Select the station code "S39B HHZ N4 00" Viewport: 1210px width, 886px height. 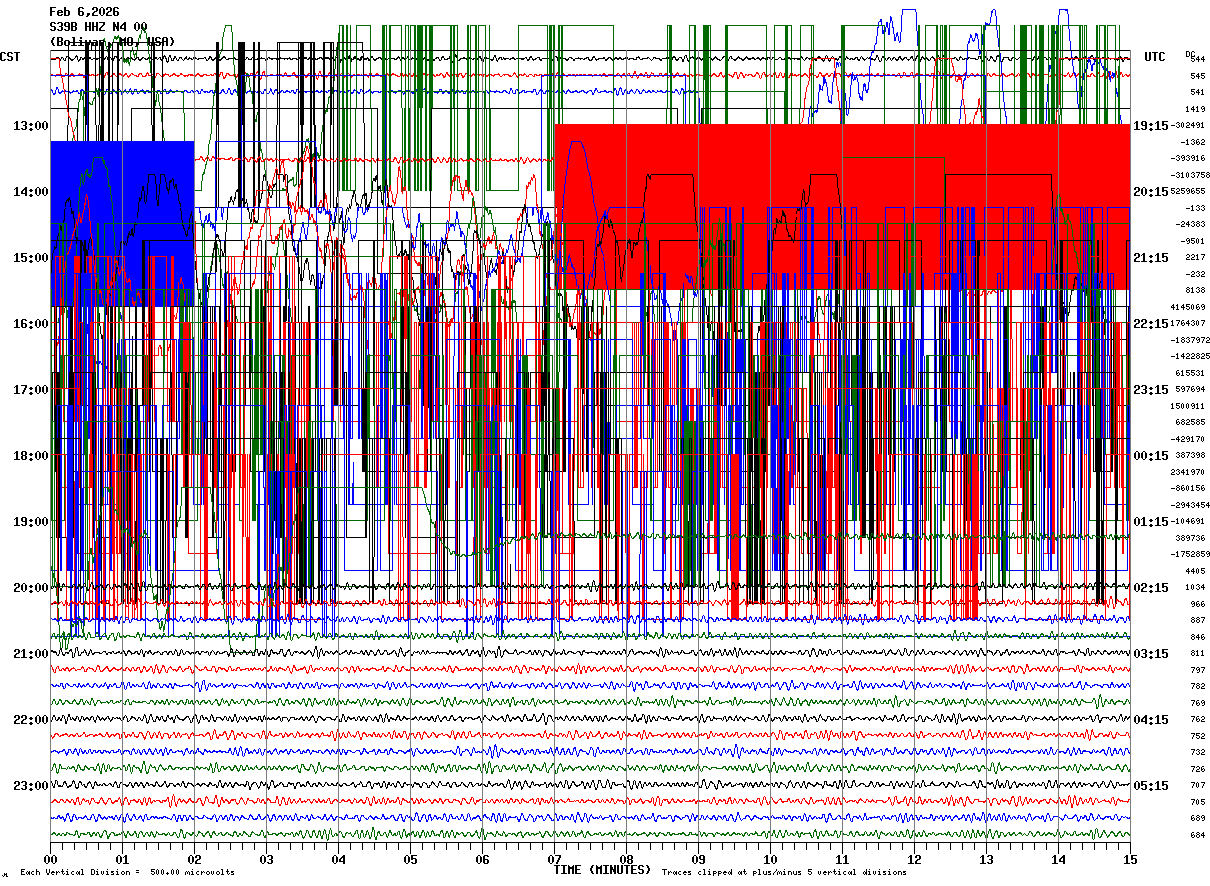pyautogui.click(x=98, y=27)
